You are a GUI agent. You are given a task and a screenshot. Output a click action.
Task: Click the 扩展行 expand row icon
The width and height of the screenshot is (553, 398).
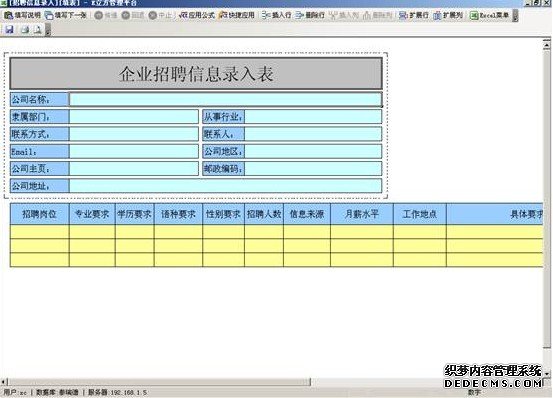[x=414, y=16]
